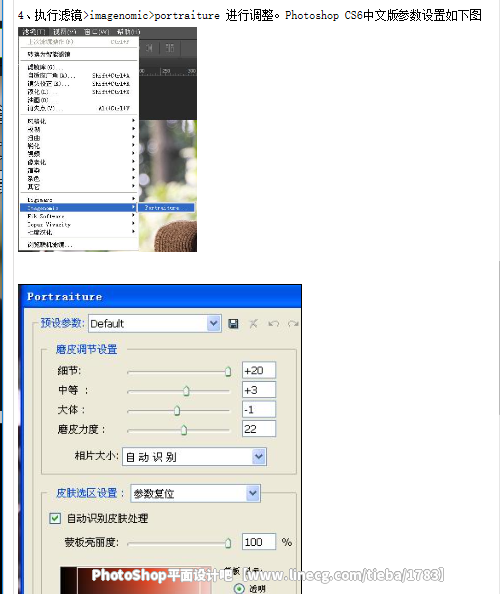Click the 皮肤选区设置 label

click(x=90, y=493)
